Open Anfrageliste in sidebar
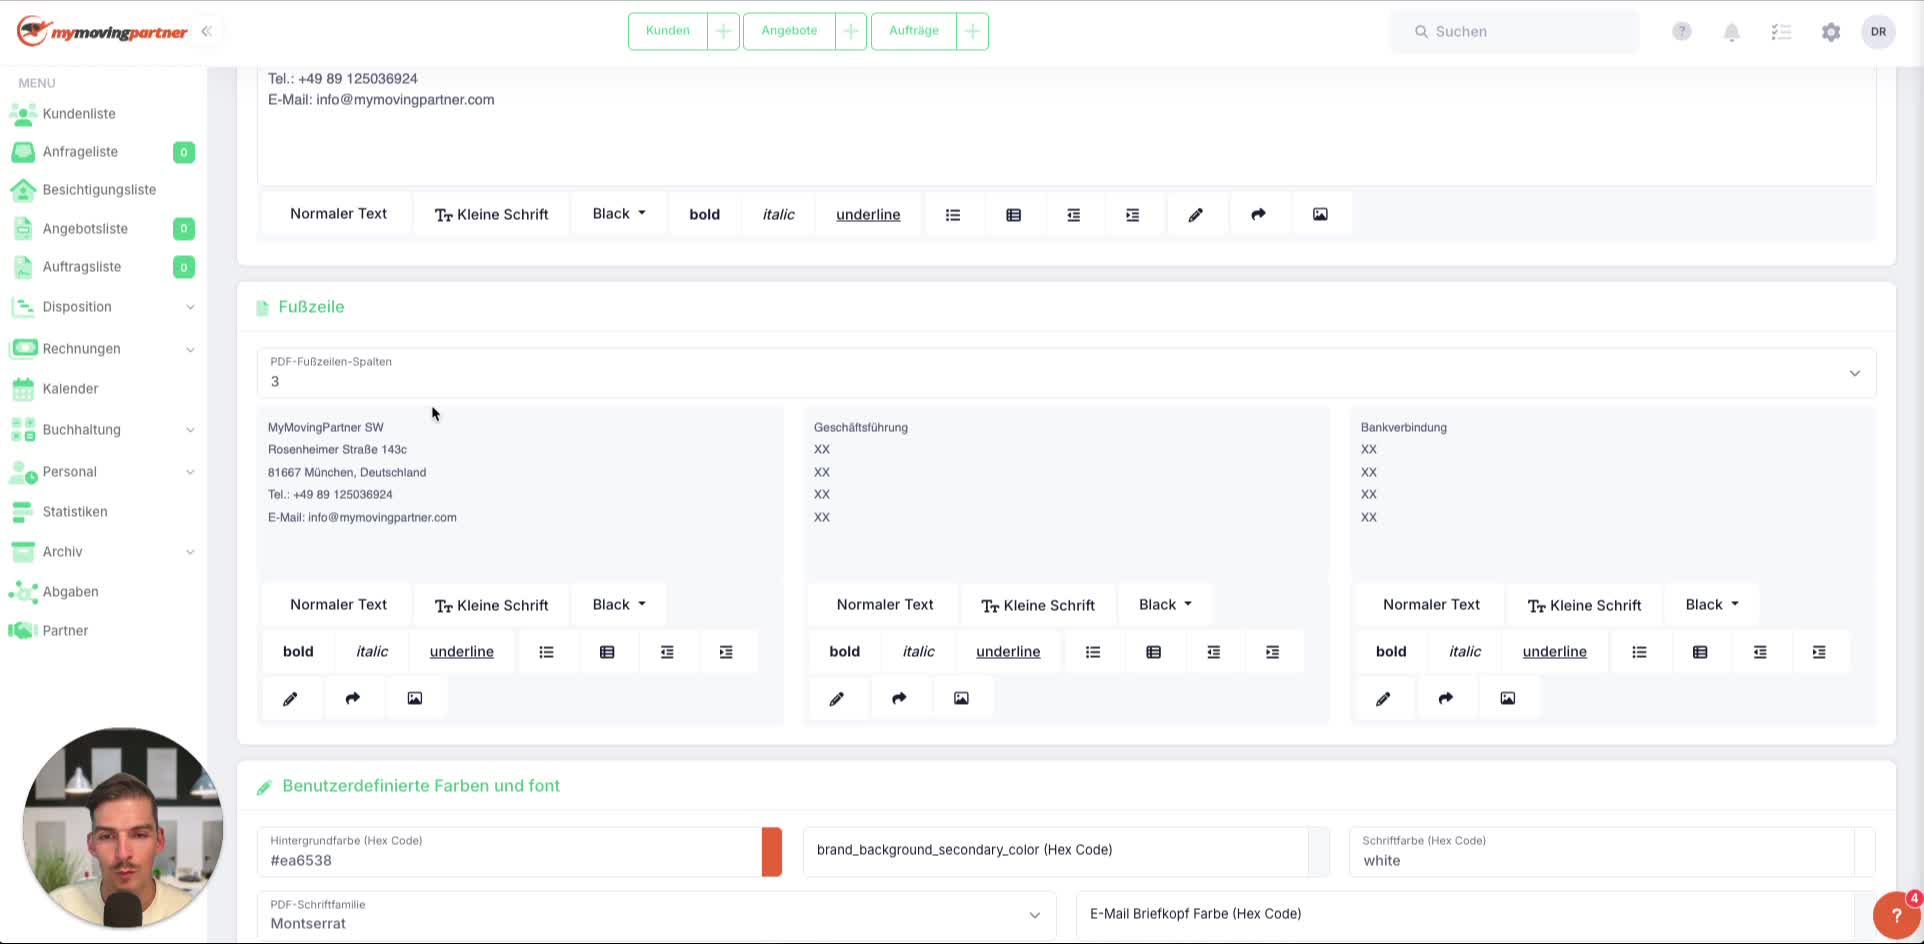This screenshot has height=944, width=1924. [x=80, y=152]
